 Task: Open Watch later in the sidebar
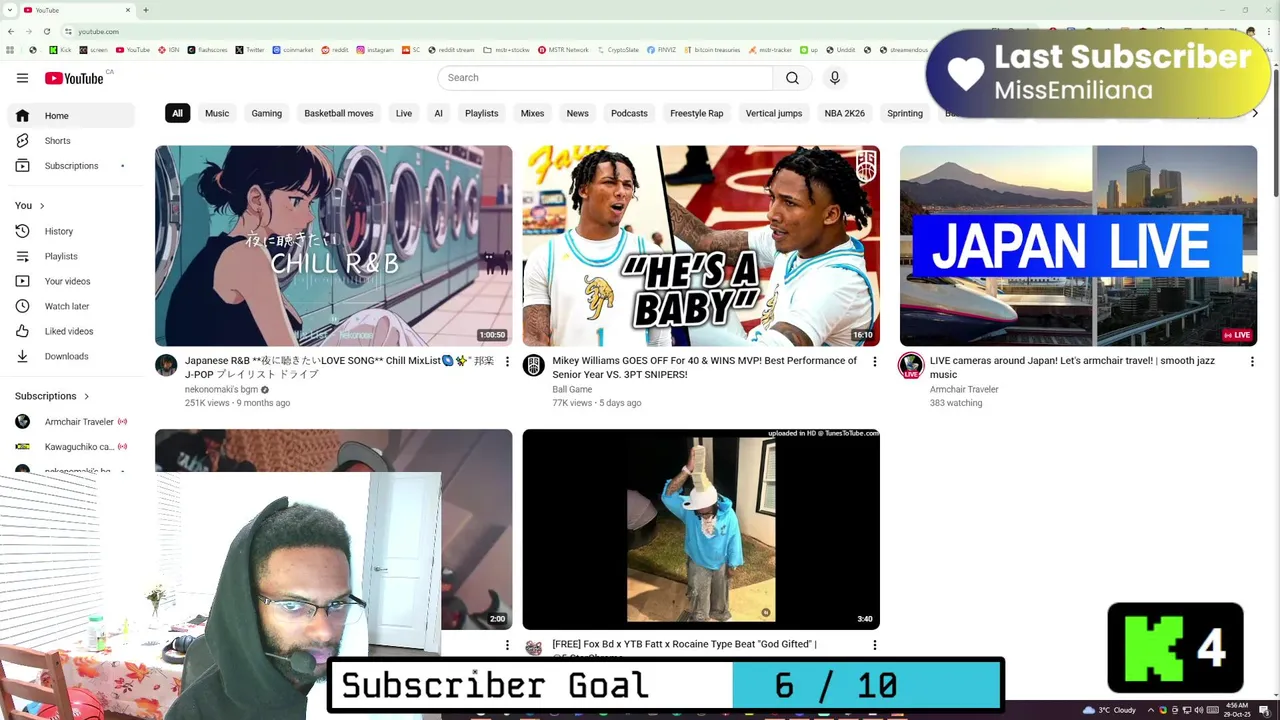click(x=71, y=306)
